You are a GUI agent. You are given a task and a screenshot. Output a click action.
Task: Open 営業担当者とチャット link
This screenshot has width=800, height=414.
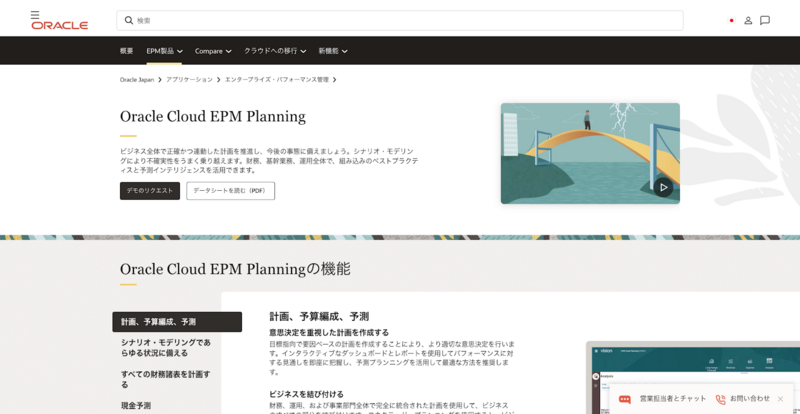673,399
